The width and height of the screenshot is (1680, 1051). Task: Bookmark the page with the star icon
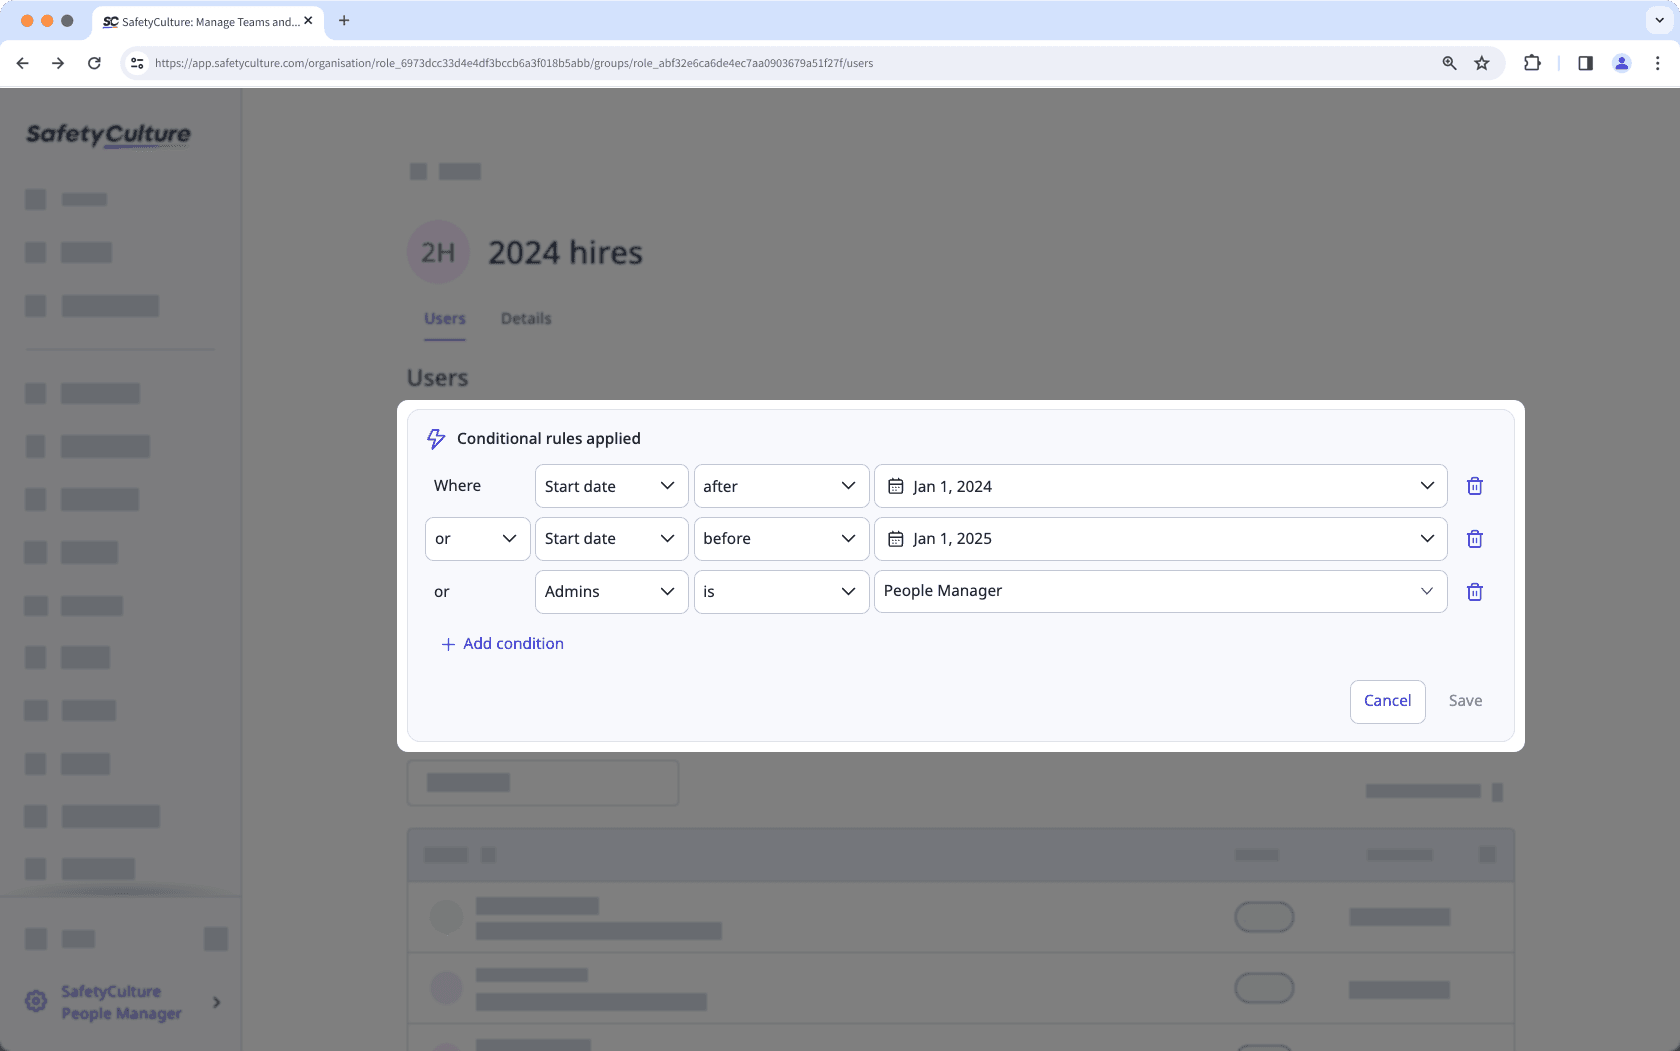point(1482,63)
